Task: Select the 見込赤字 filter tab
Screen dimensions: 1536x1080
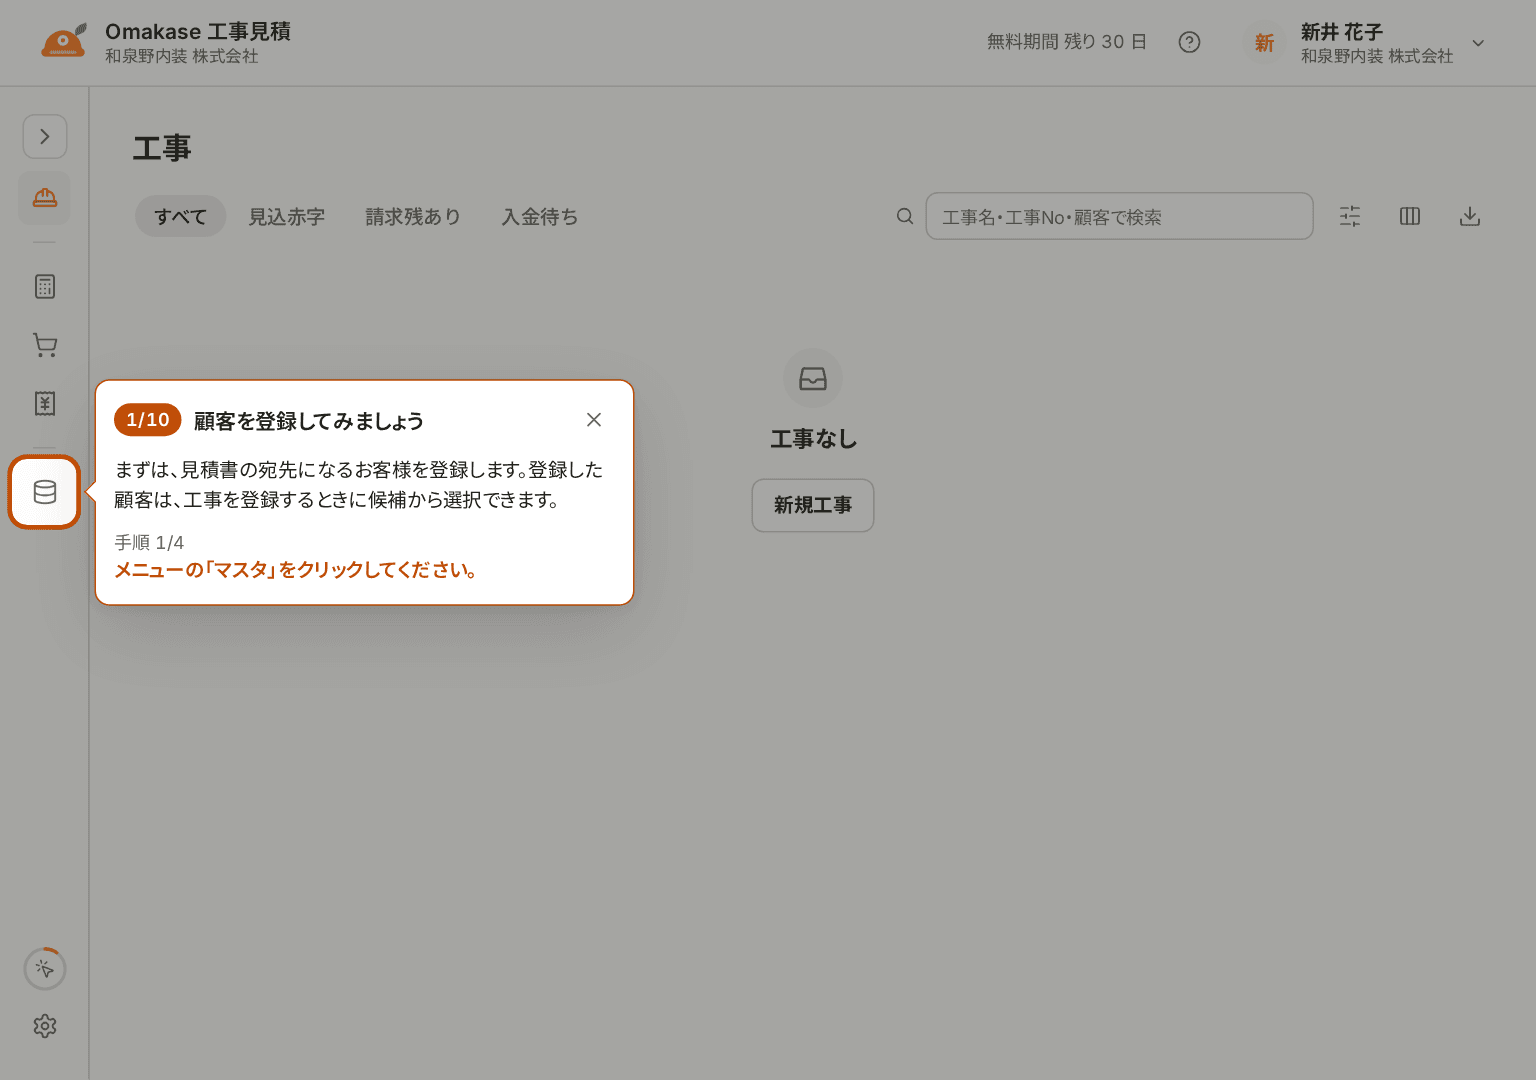Action: click(287, 217)
